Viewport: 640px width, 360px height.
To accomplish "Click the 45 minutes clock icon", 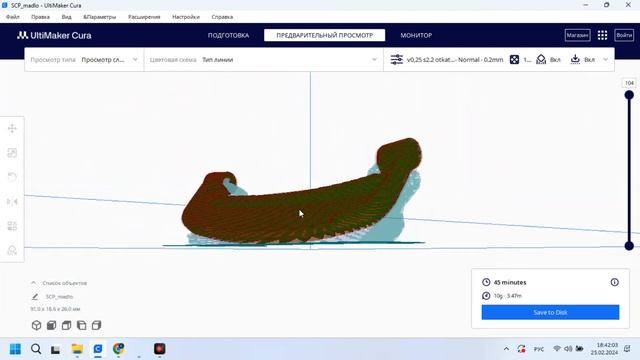I will [x=486, y=282].
